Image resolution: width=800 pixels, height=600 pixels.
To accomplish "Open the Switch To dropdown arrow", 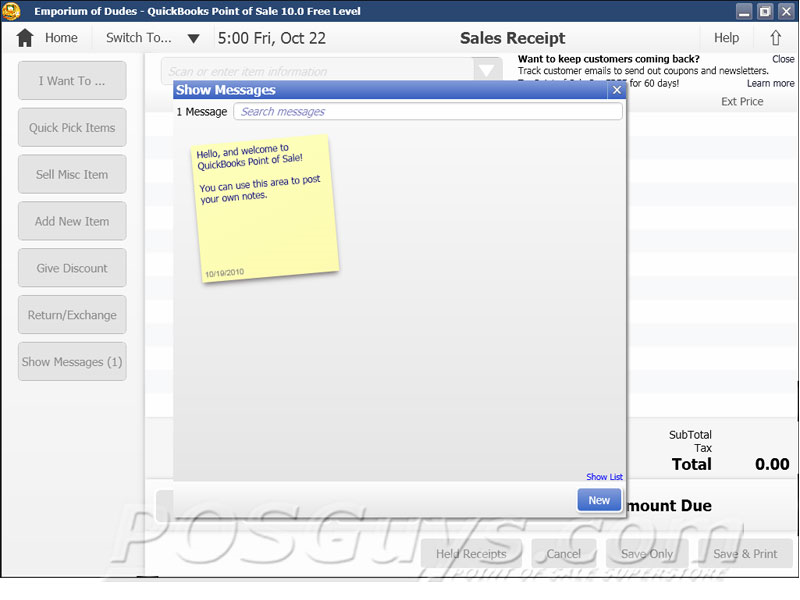I will [194, 39].
